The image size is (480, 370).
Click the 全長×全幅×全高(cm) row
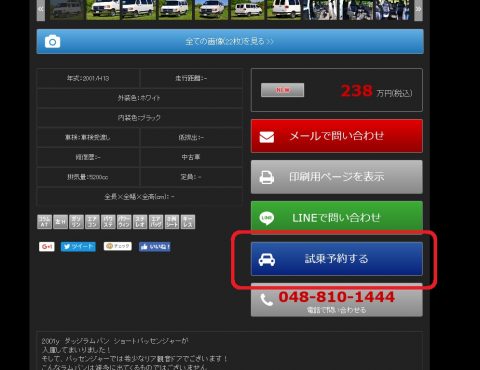point(139,197)
